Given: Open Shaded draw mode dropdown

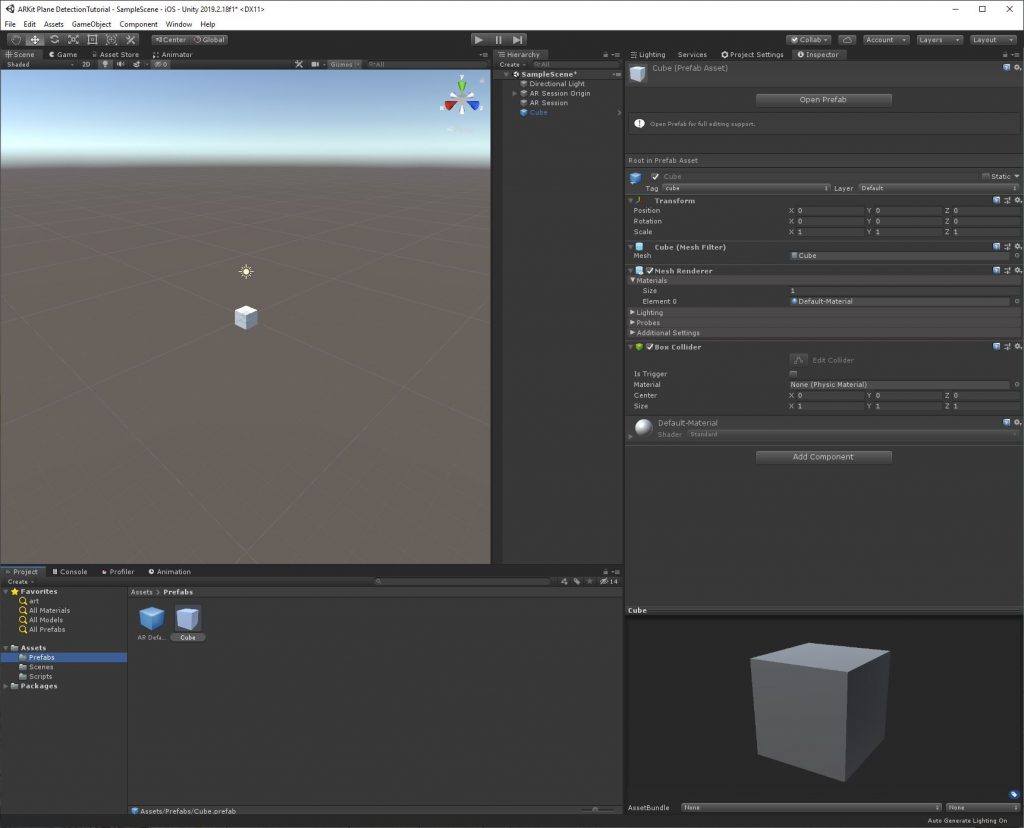Looking at the screenshot, I should [x=39, y=64].
